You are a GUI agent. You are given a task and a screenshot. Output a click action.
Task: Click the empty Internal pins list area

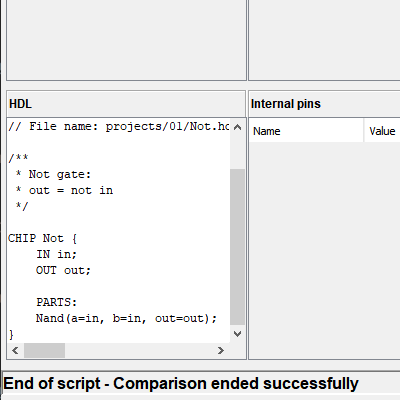click(x=324, y=250)
